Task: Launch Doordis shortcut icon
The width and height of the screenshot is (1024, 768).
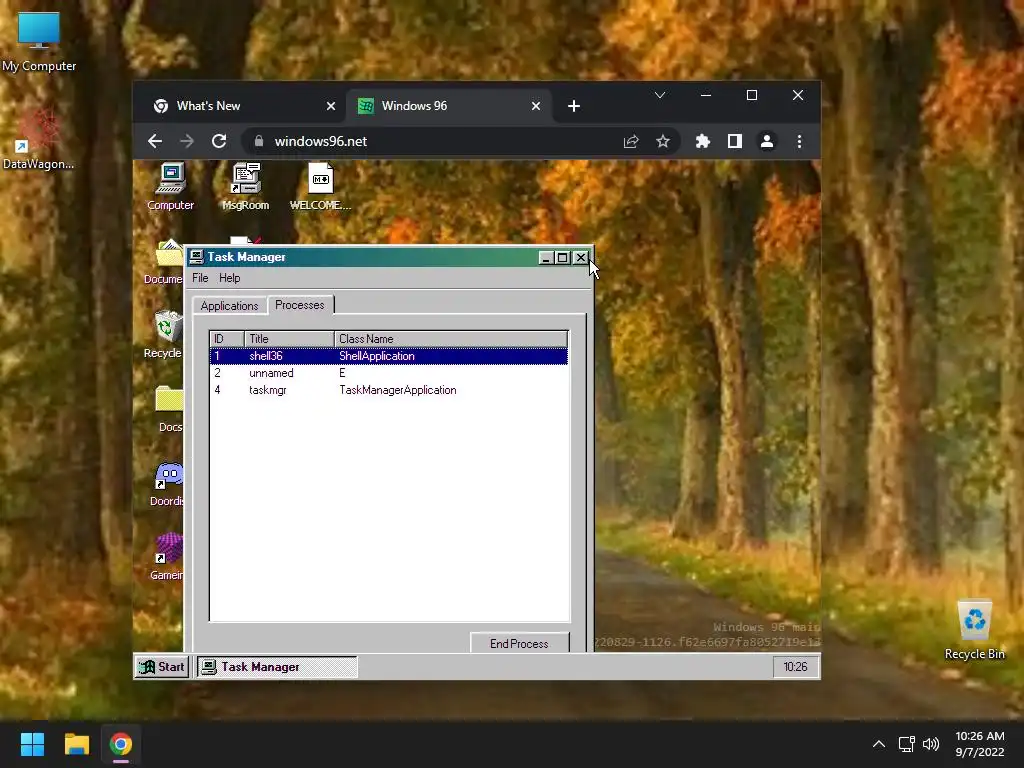Action: 167,483
